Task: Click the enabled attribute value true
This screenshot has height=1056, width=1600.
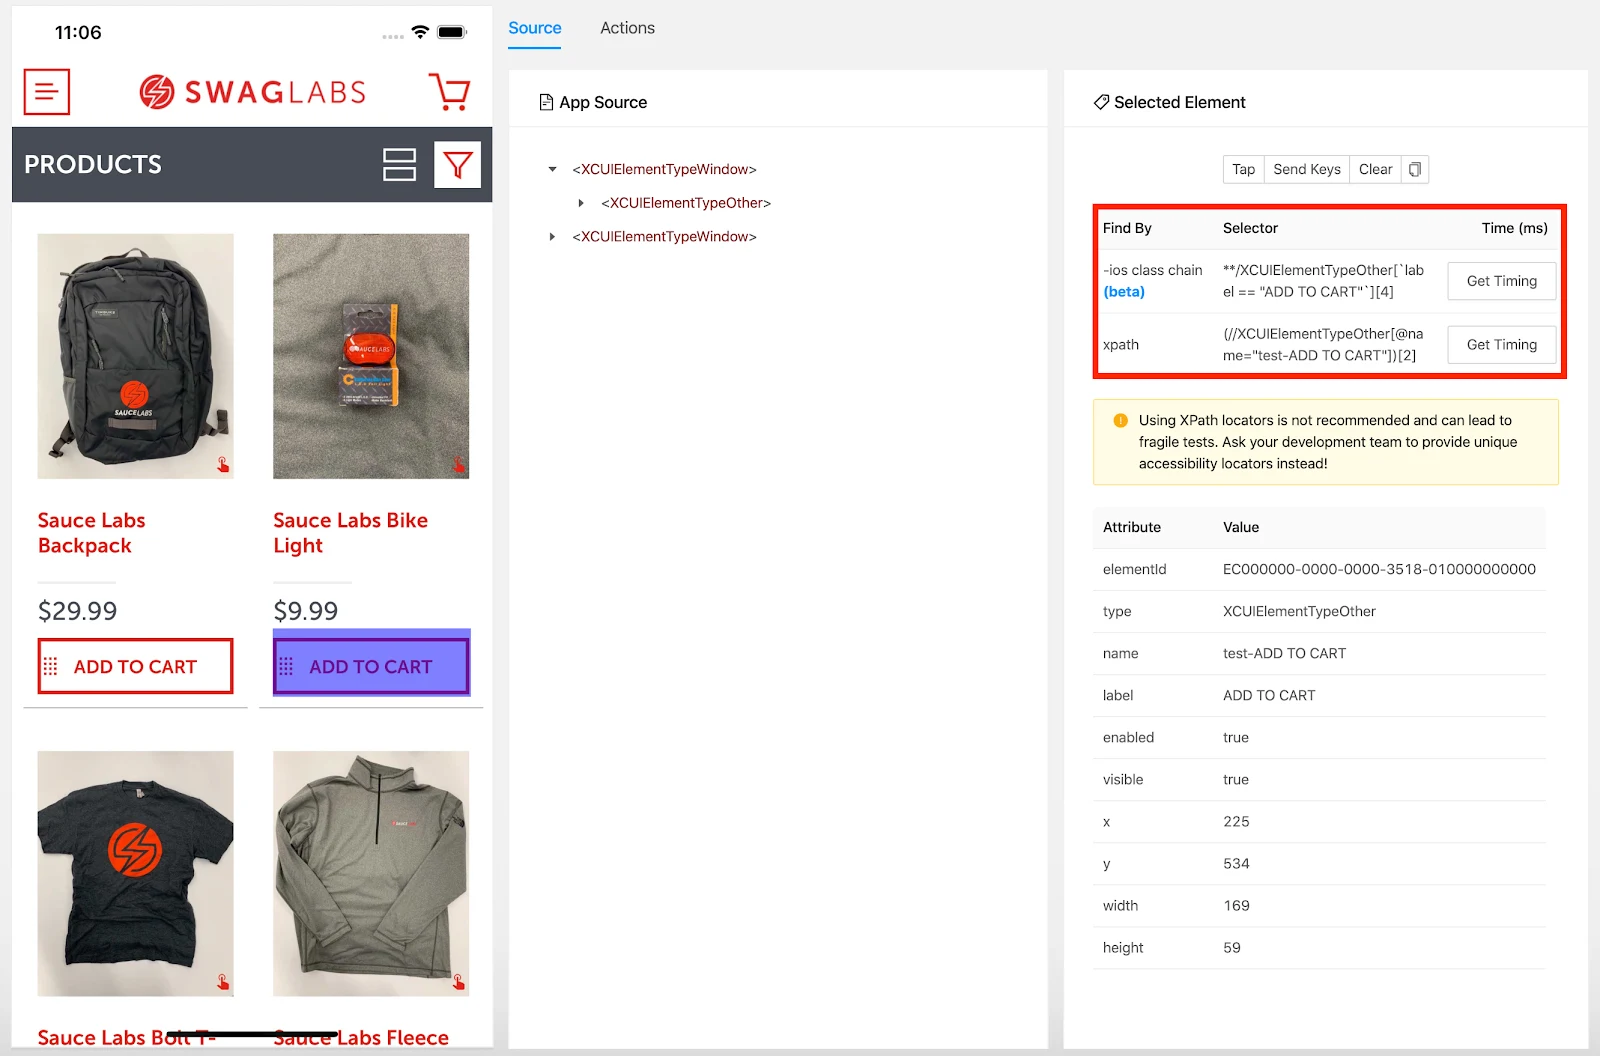Action: point(1236,737)
